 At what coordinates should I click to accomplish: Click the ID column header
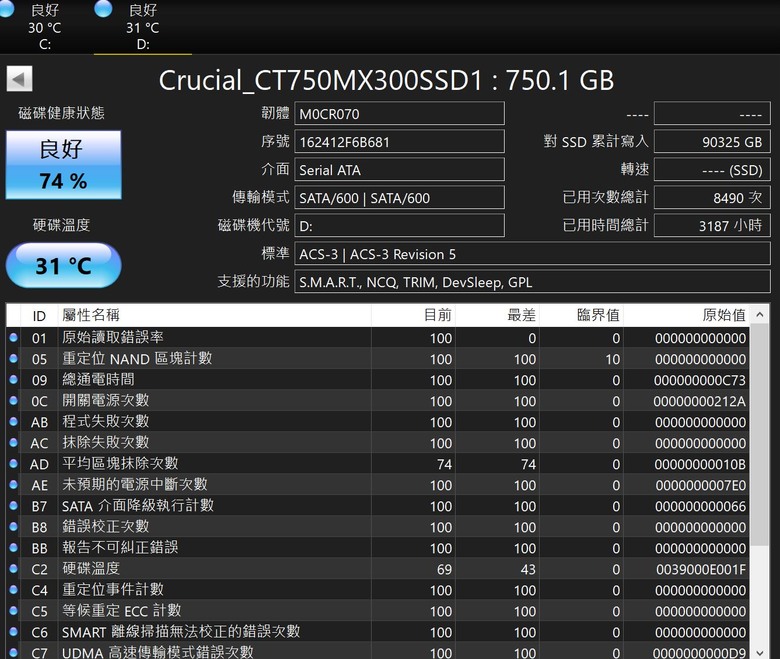[39, 315]
